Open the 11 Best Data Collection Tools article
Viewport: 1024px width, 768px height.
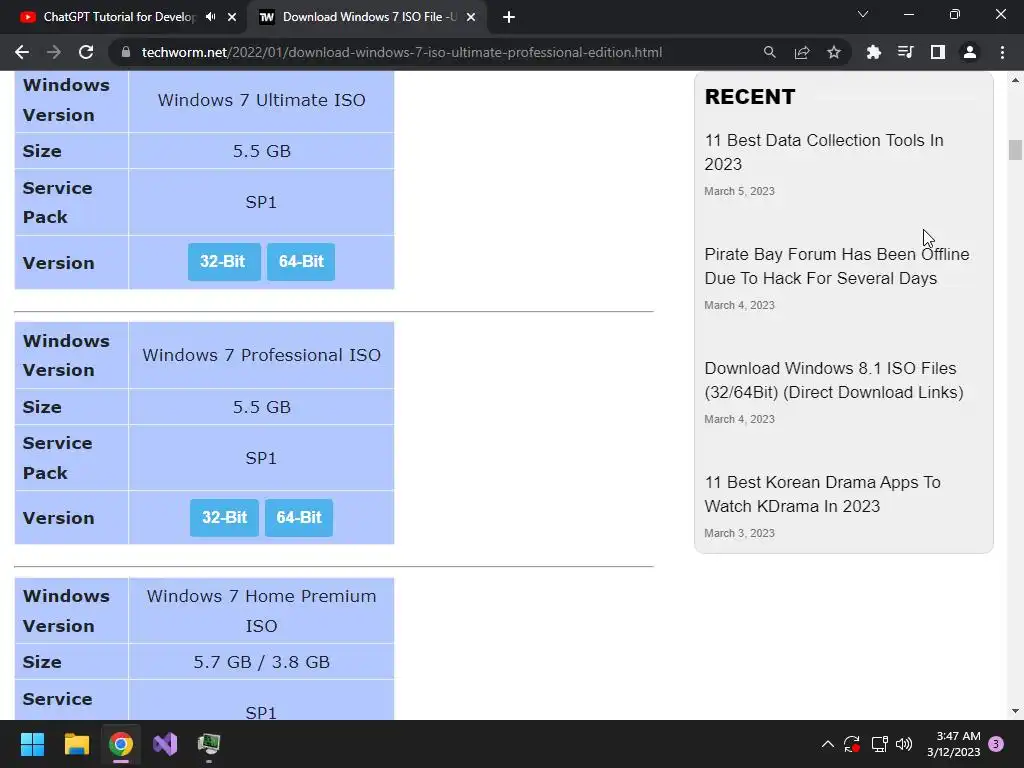click(x=824, y=152)
